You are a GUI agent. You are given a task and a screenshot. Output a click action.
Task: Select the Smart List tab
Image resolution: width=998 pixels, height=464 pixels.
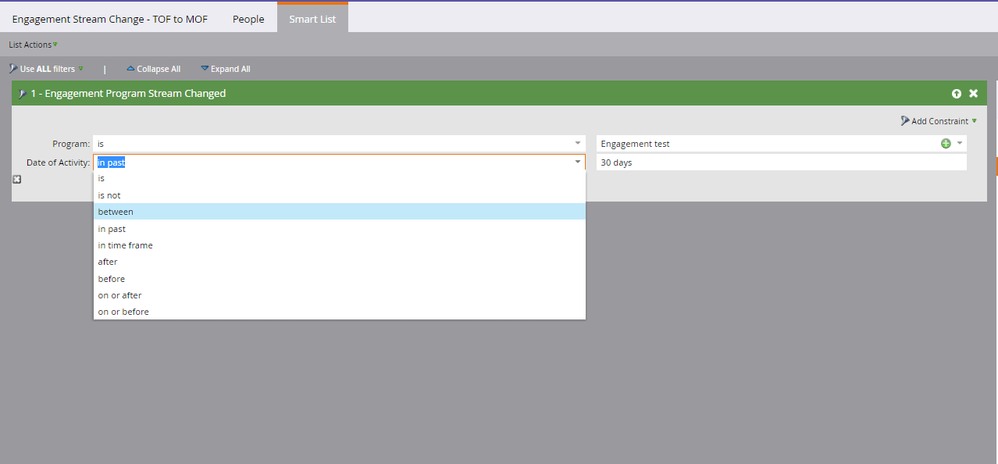313,18
